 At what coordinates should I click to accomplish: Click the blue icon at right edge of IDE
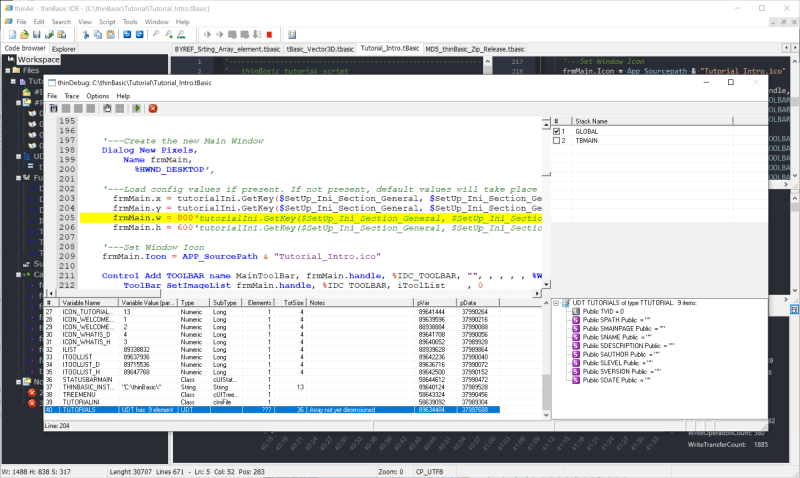click(x=794, y=310)
